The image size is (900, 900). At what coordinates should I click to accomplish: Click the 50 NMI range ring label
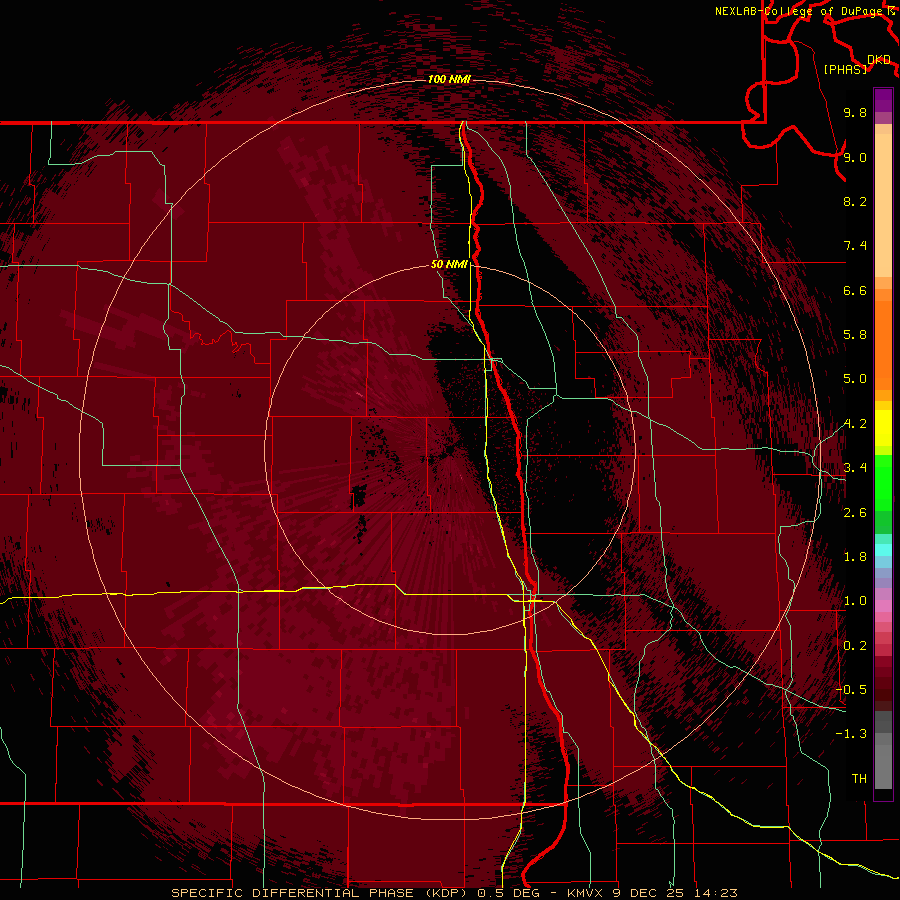click(x=449, y=264)
